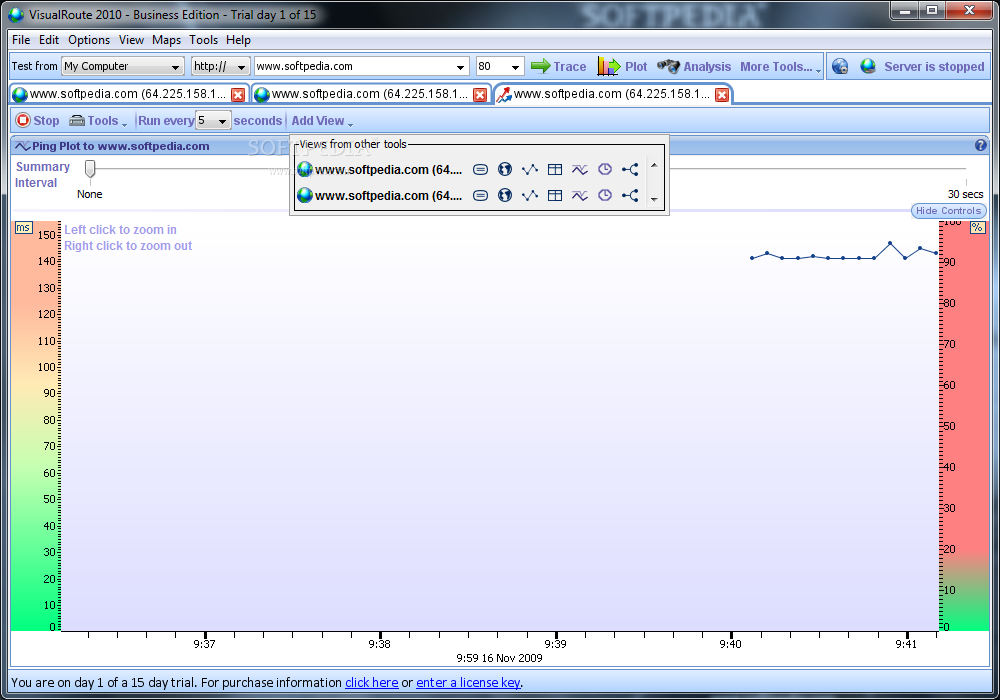Click the Summary Interval slider handle
Image resolution: width=1000 pixels, height=700 pixels.
click(x=90, y=168)
